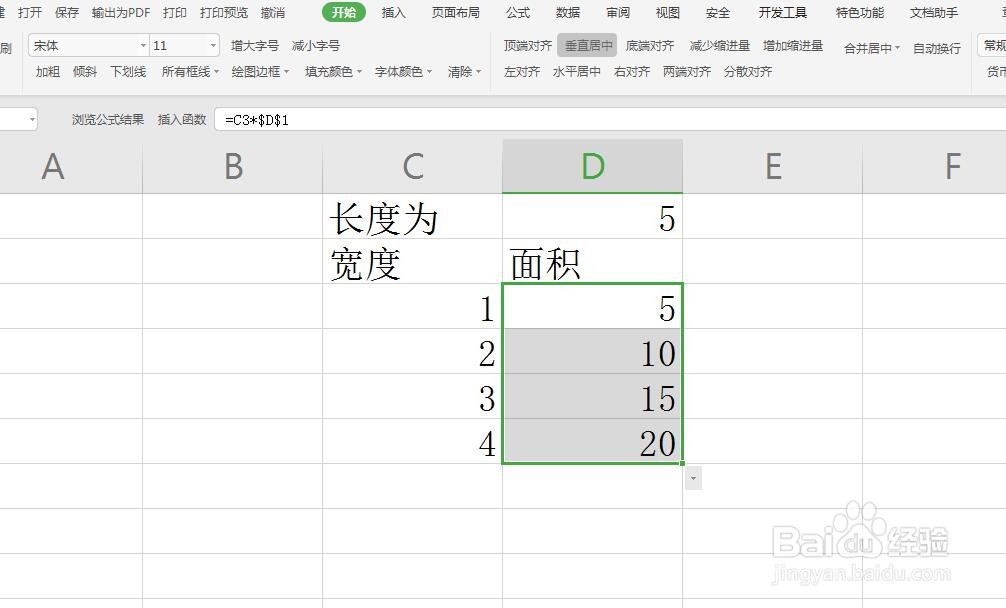This screenshot has width=1006, height=608.
Task: Apply 加粗 (Bold) formatting
Action: click(46, 71)
